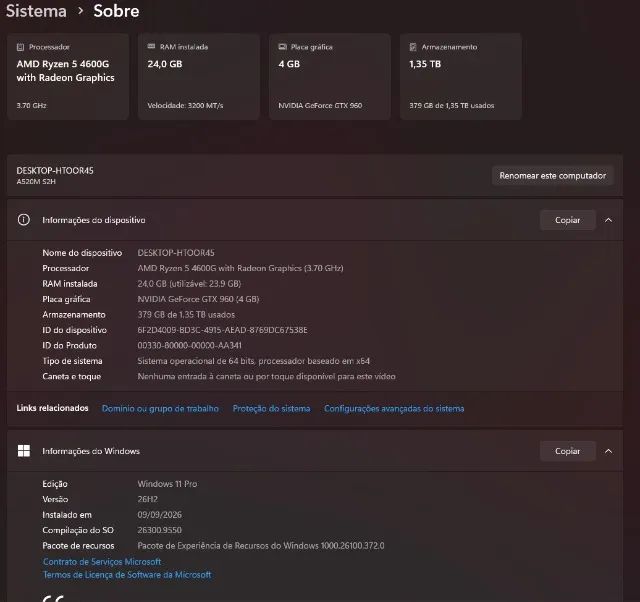This screenshot has width=640, height=602.
Task: Select the 26H2 version value
Action: click(147, 499)
